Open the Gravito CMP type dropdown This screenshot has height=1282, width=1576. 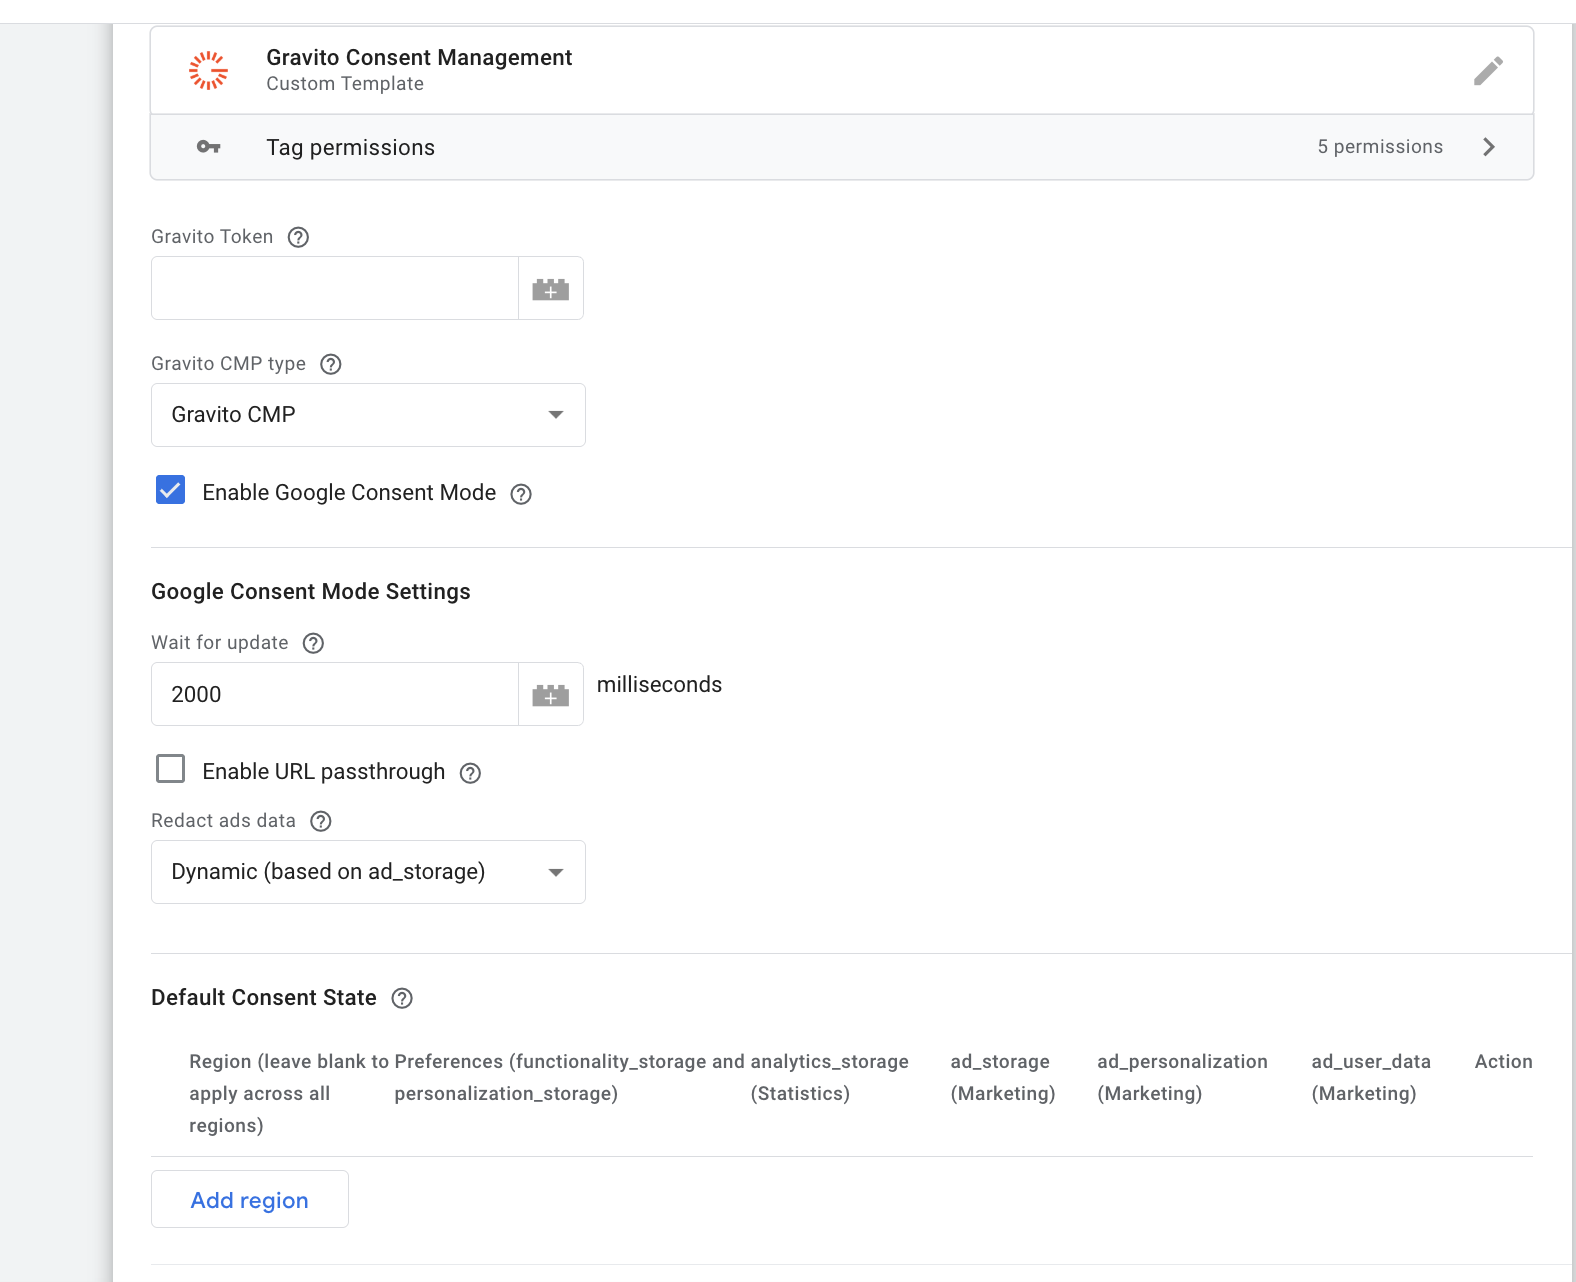coord(368,415)
